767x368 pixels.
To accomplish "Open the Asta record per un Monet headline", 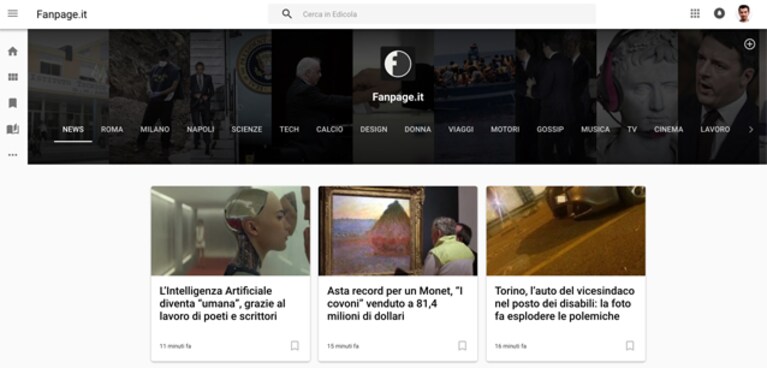I will [395, 304].
